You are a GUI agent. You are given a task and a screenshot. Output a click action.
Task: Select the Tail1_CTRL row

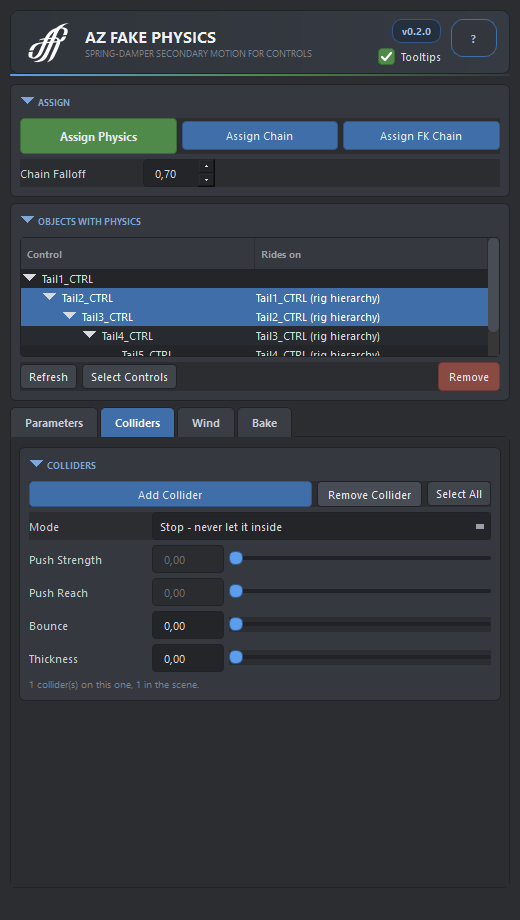point(254,279)
